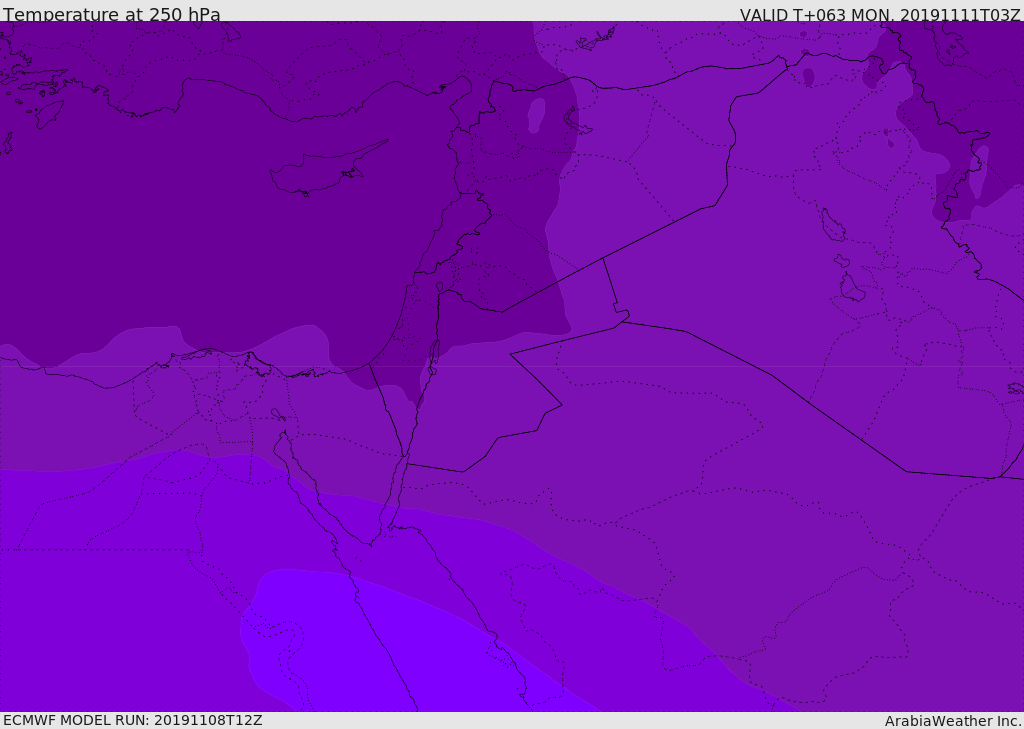Screen dimensions: 1024x729
Task: Click the 'ArabiaWeather Inc.' credit text
Action: click(954, 721)
